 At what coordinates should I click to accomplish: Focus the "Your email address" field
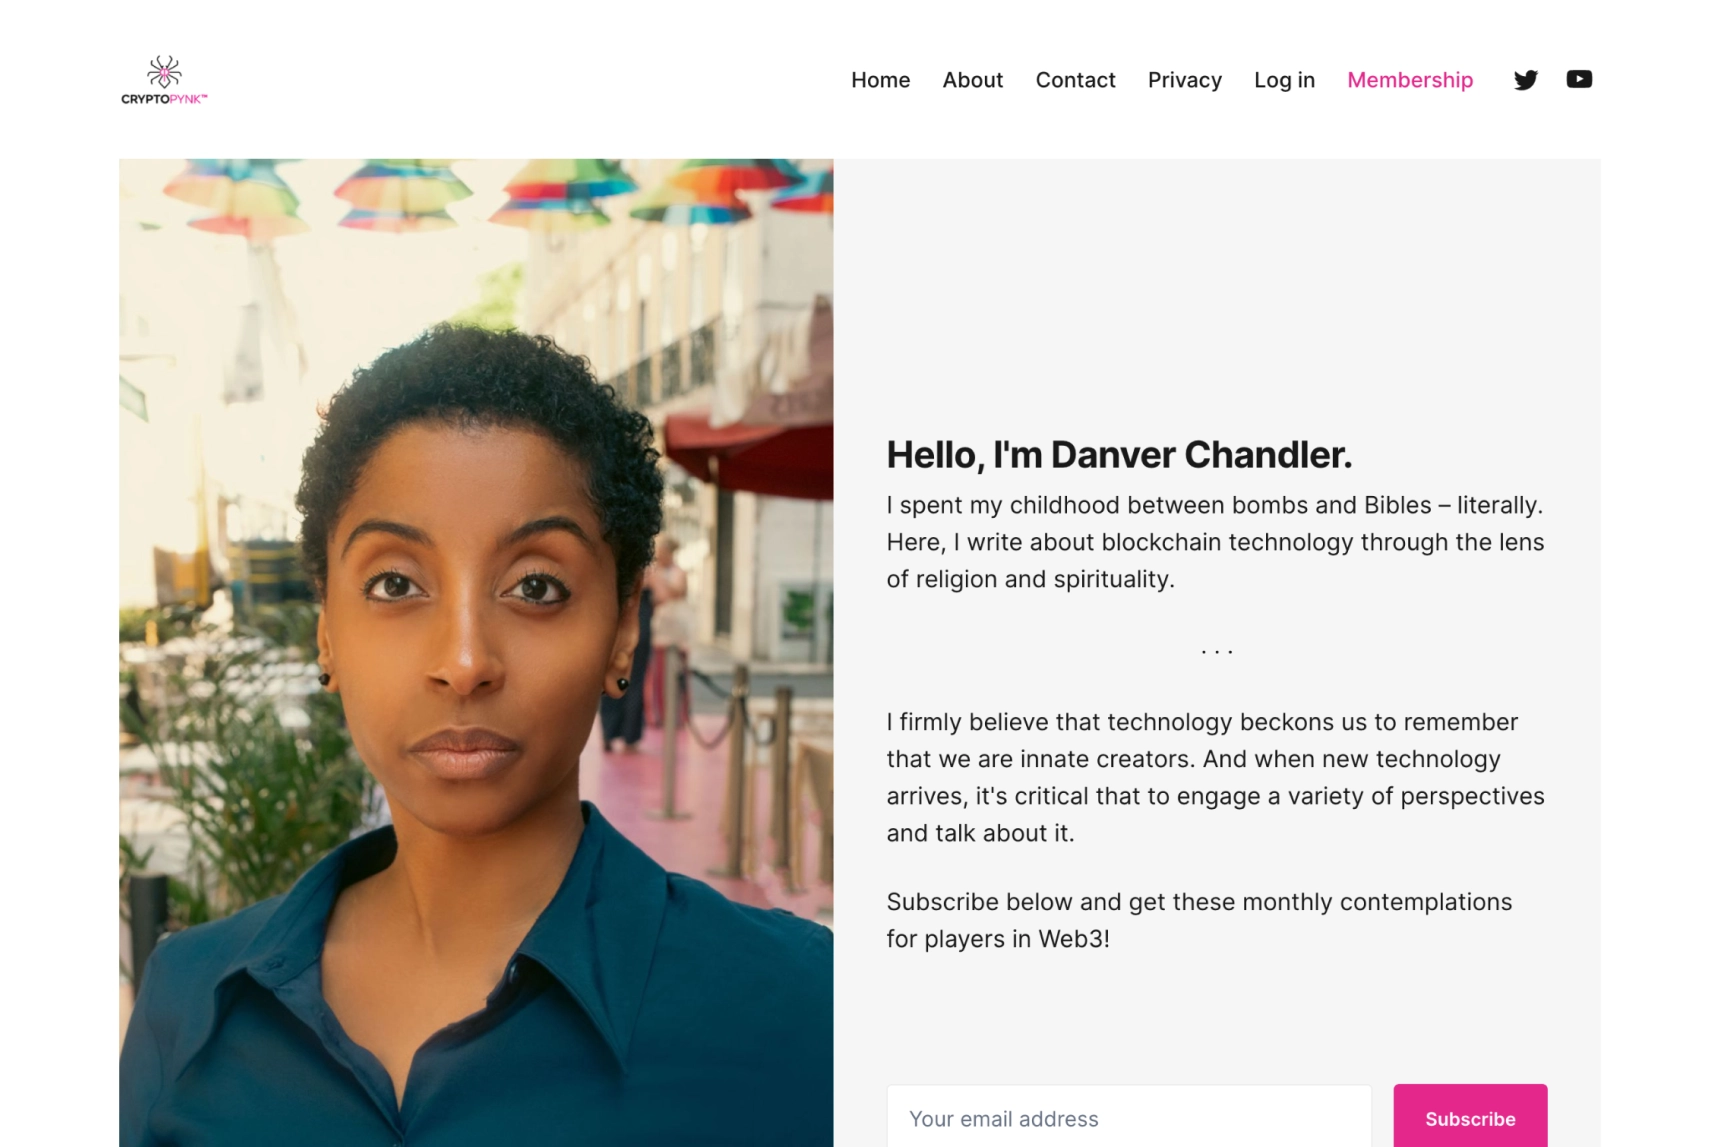1129,1117
